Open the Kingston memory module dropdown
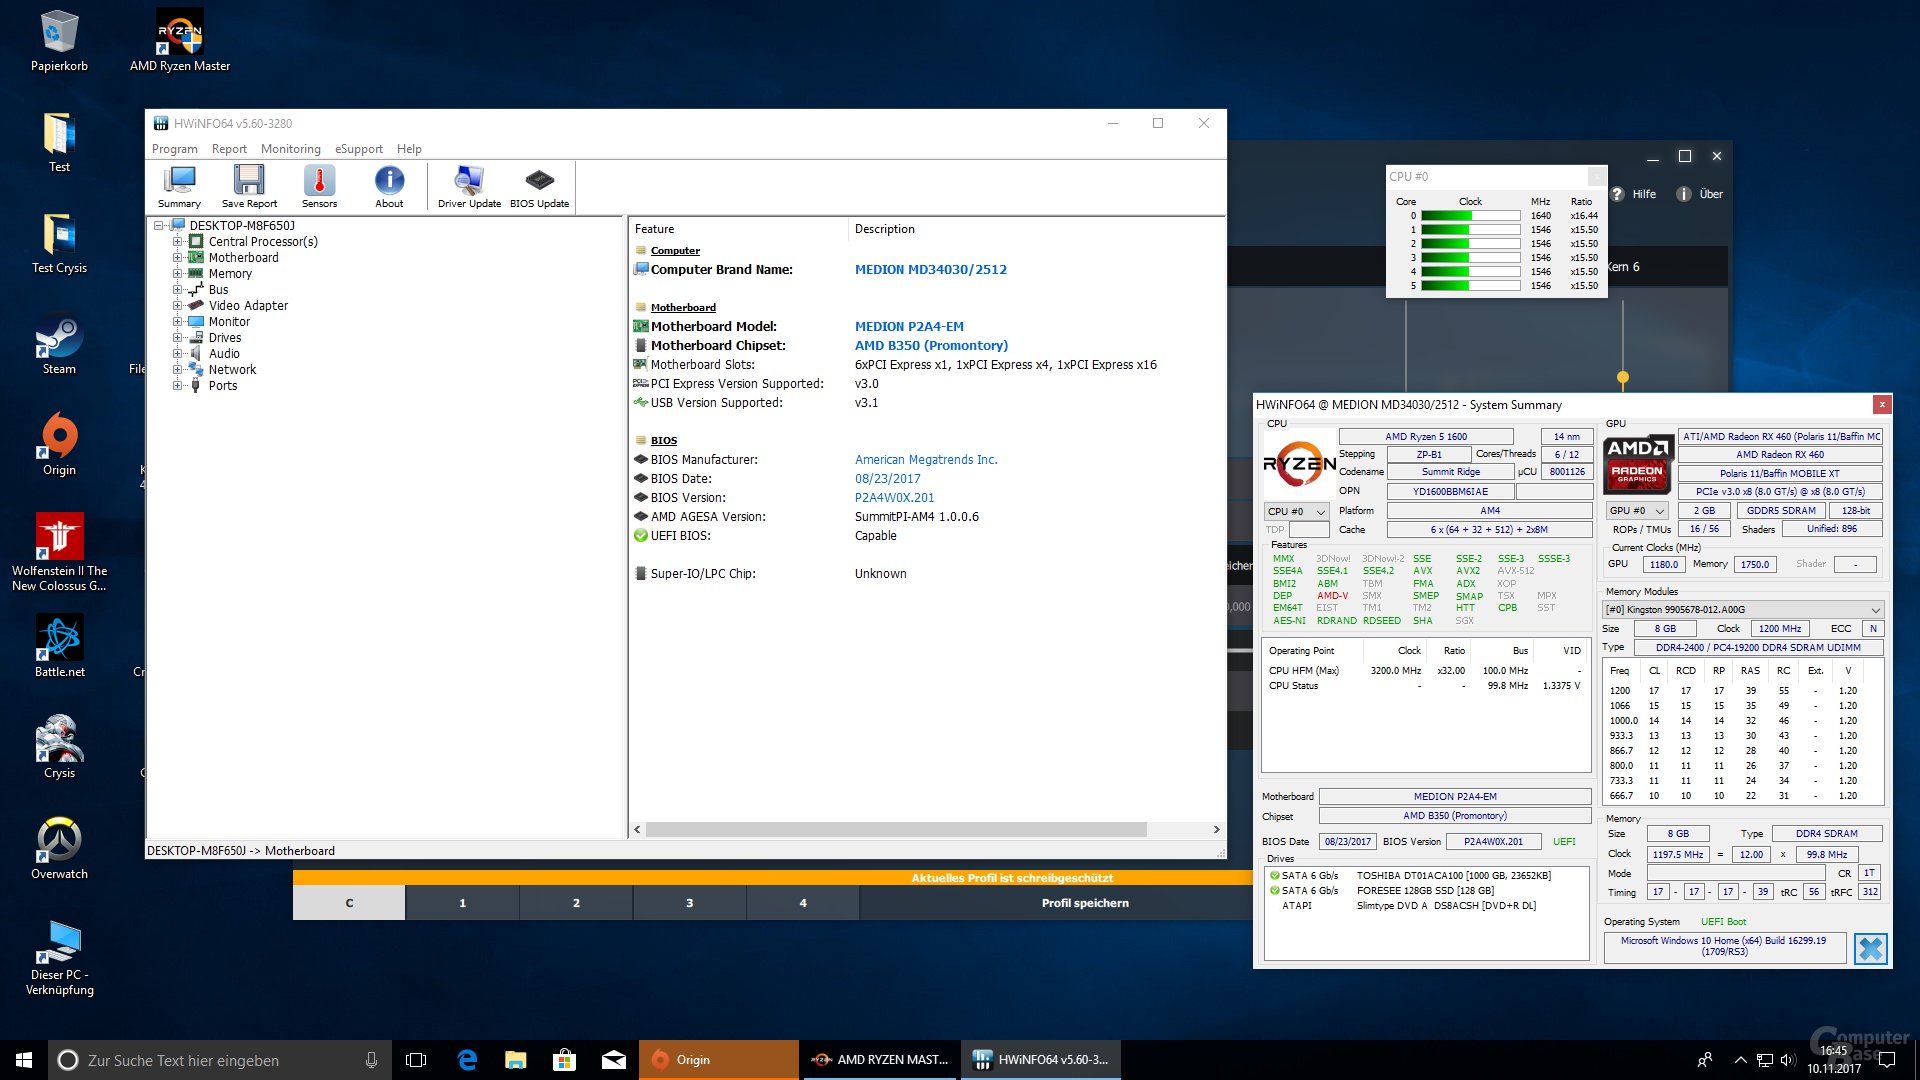The width and height of the screenshot is (1920, 1080). (1743, 609)
